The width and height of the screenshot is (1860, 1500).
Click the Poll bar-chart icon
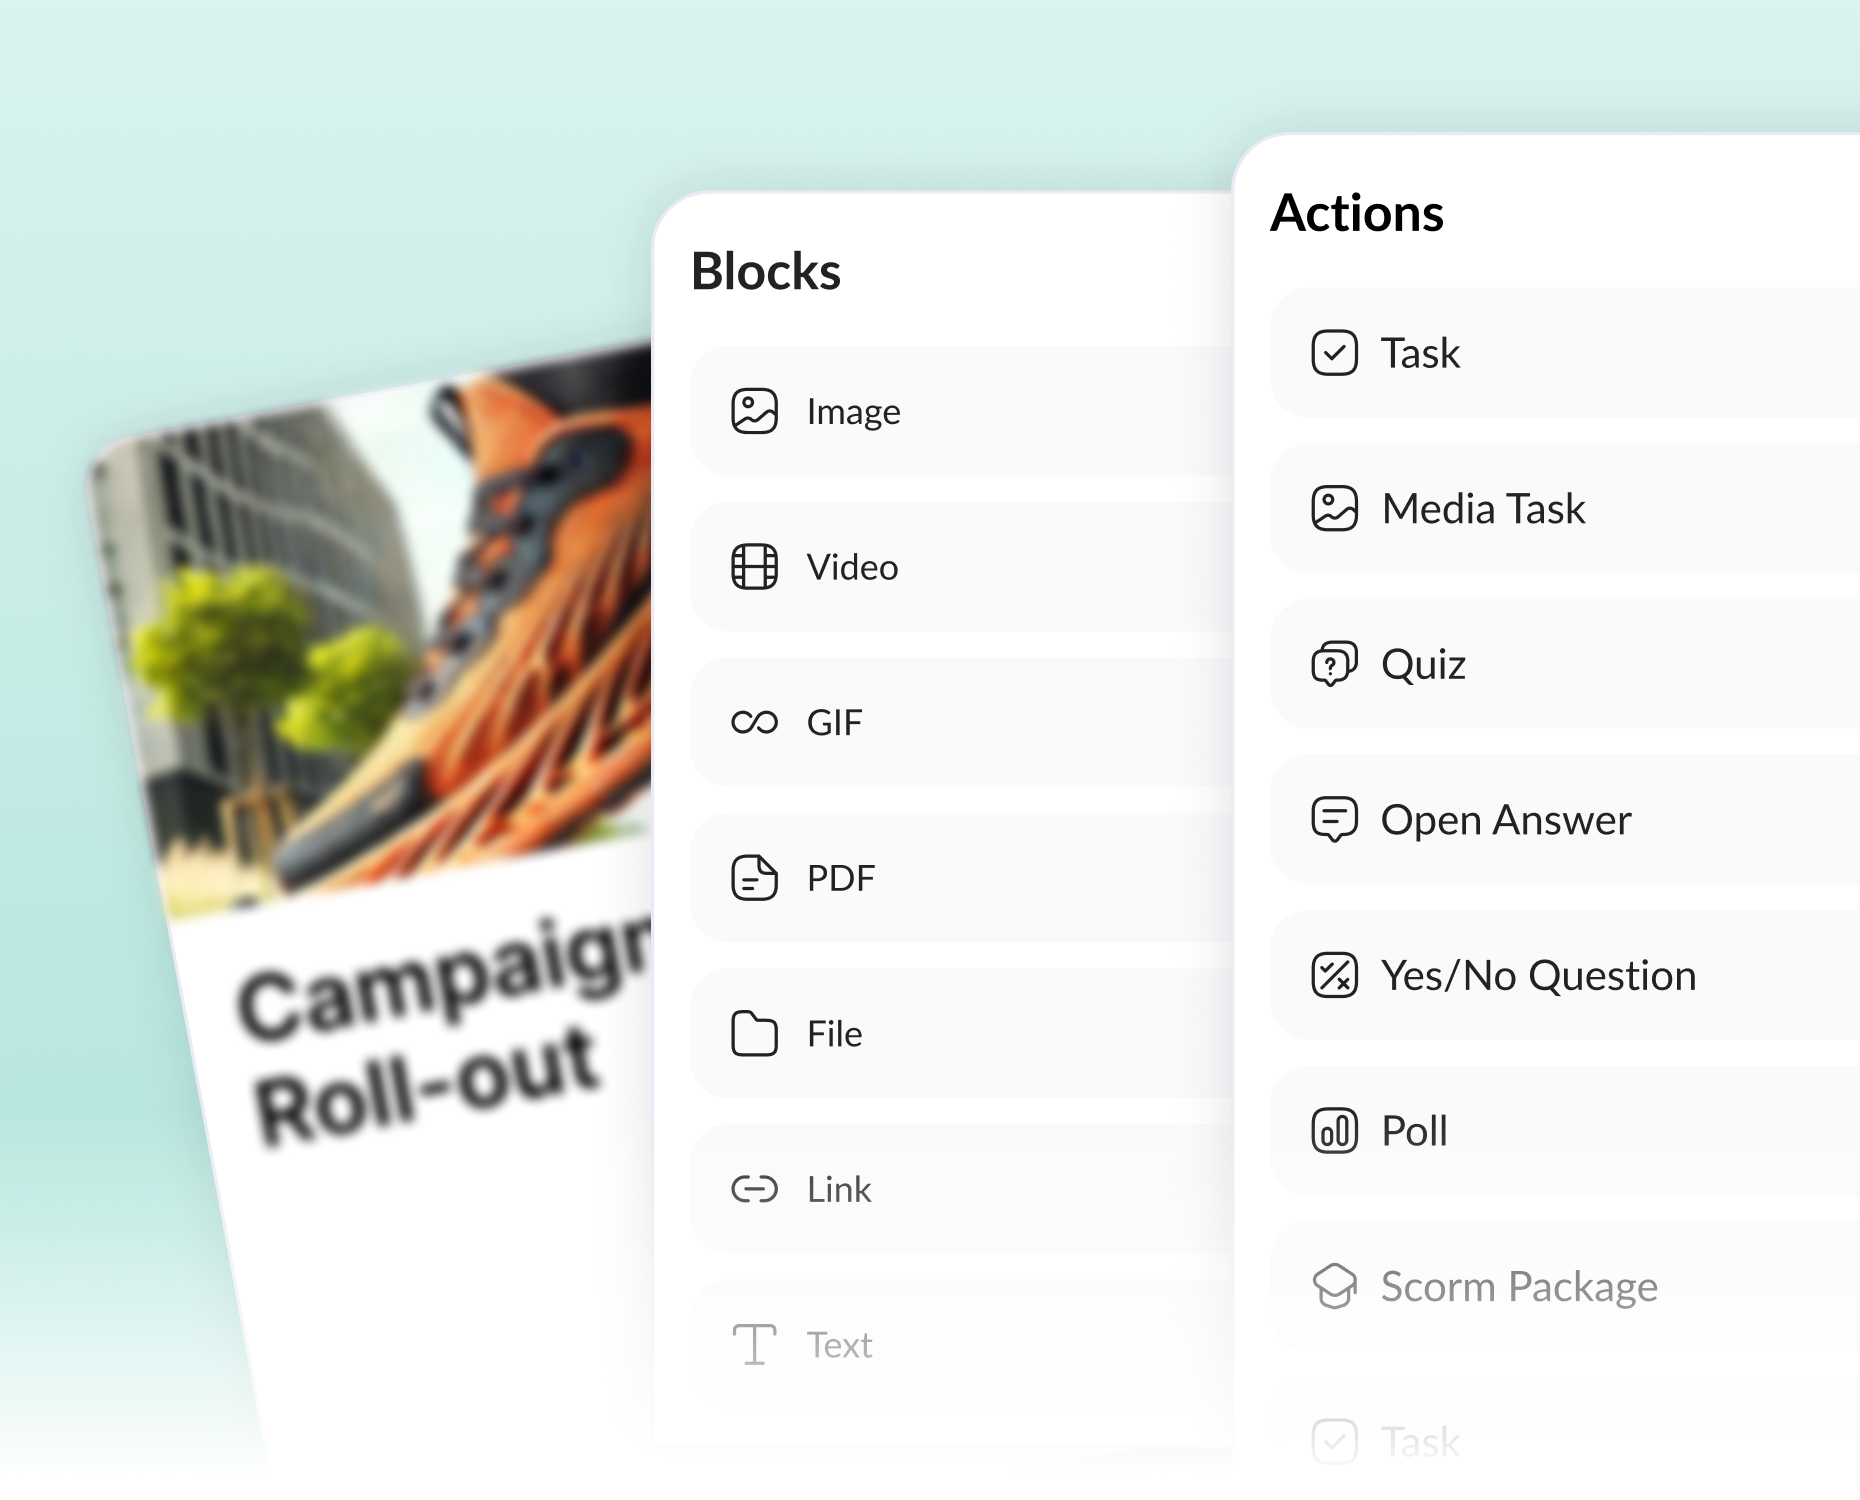point(1334,1131)
